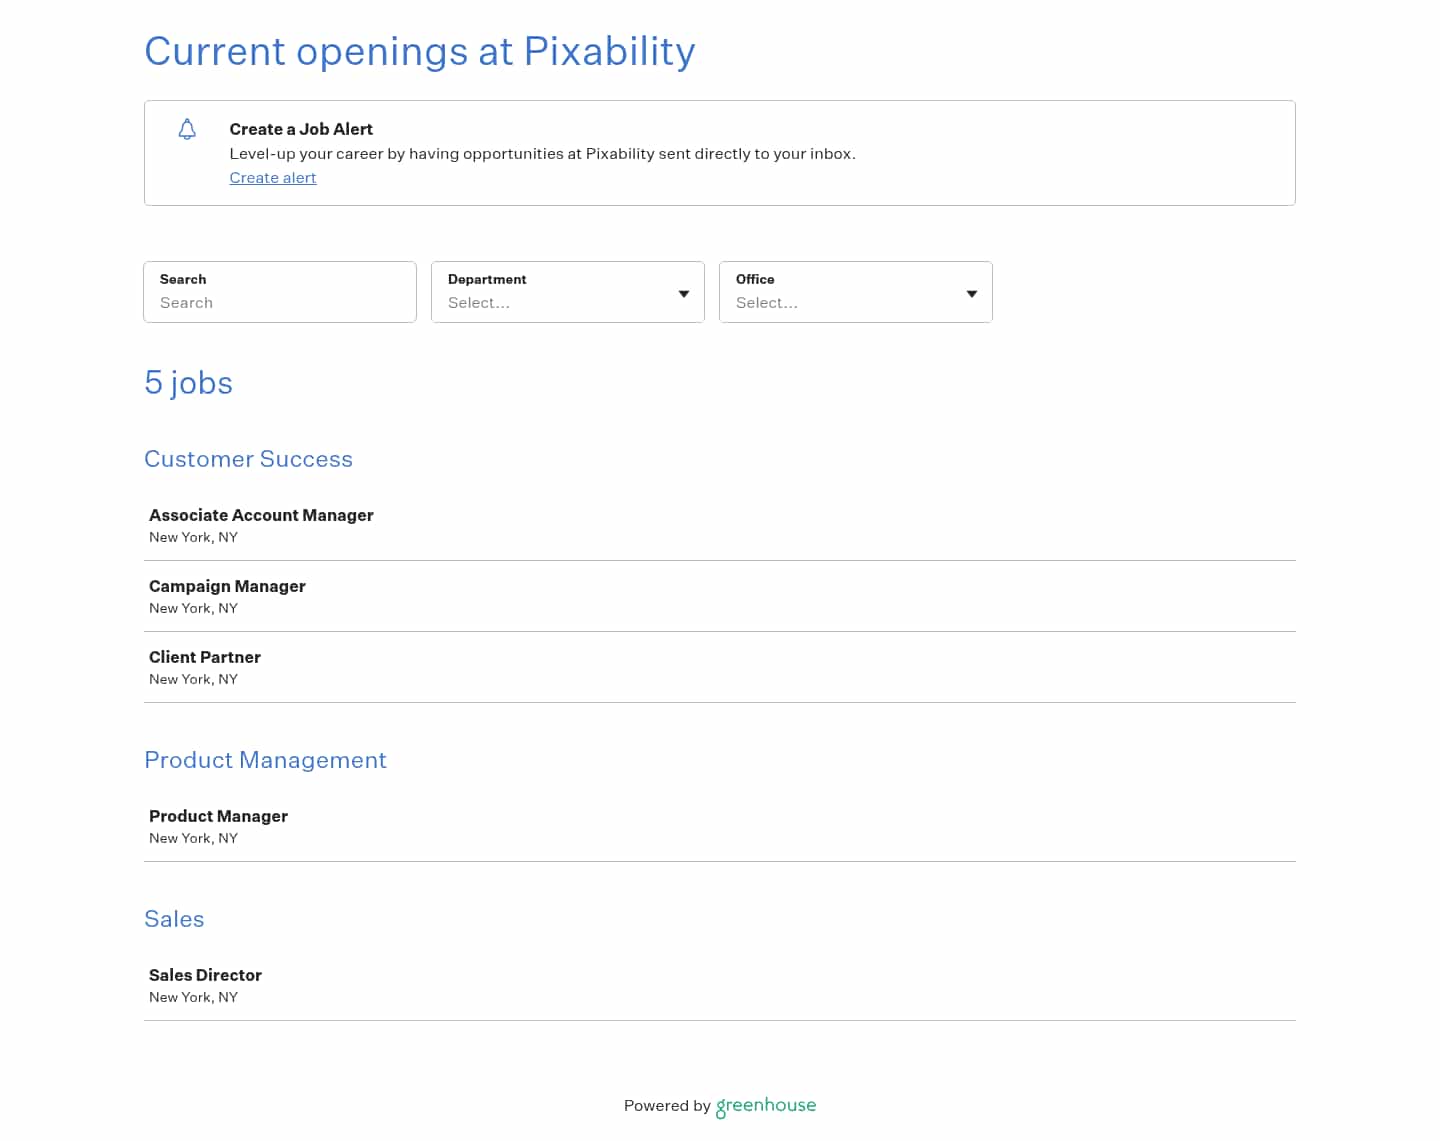Expand the Department dropdown arrow
The width and height of the screenshot is (1440, 1141).
coord(684,294)
